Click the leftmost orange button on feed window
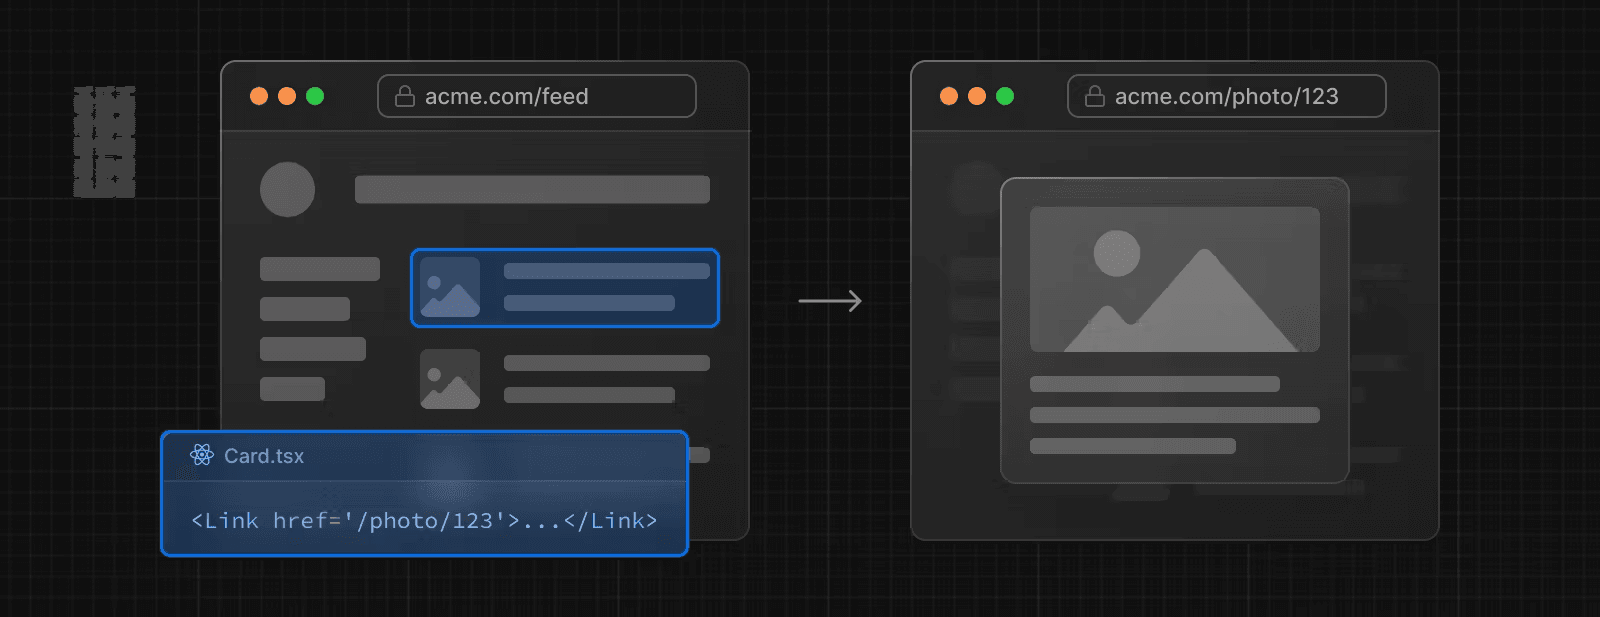Viewport: 1600px width, 617px height. (259, 96)
